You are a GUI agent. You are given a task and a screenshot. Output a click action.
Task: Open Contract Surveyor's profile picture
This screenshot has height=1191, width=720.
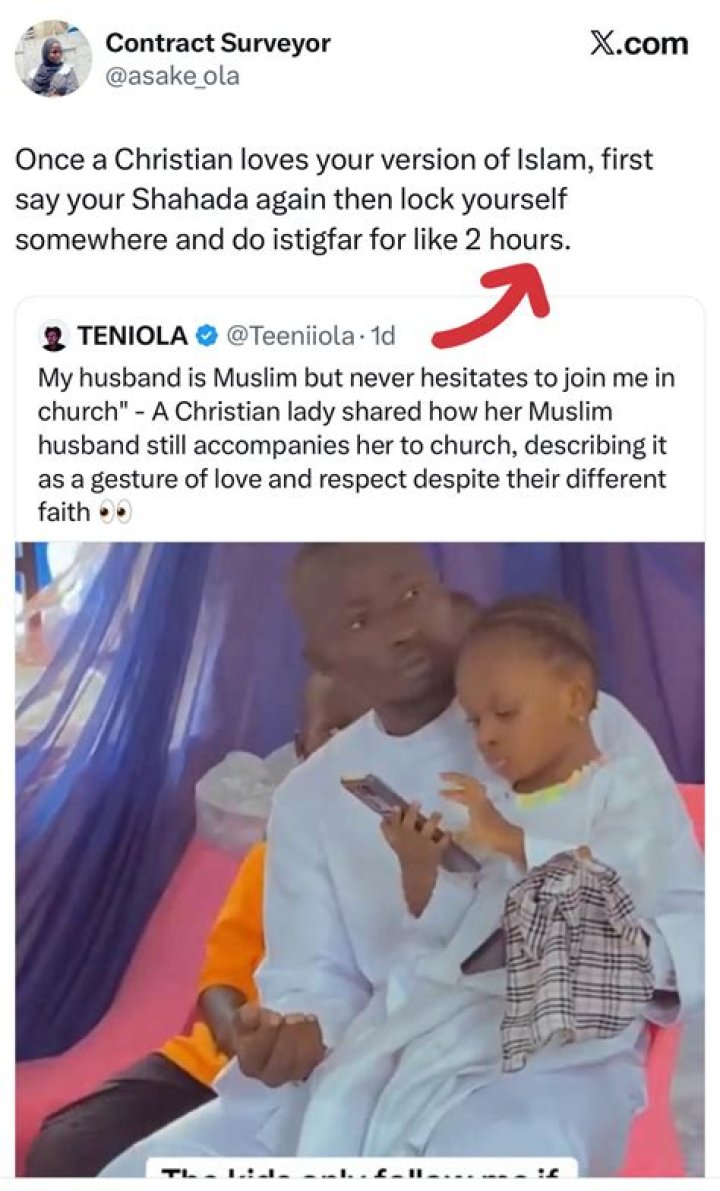[x=53, y=59]
